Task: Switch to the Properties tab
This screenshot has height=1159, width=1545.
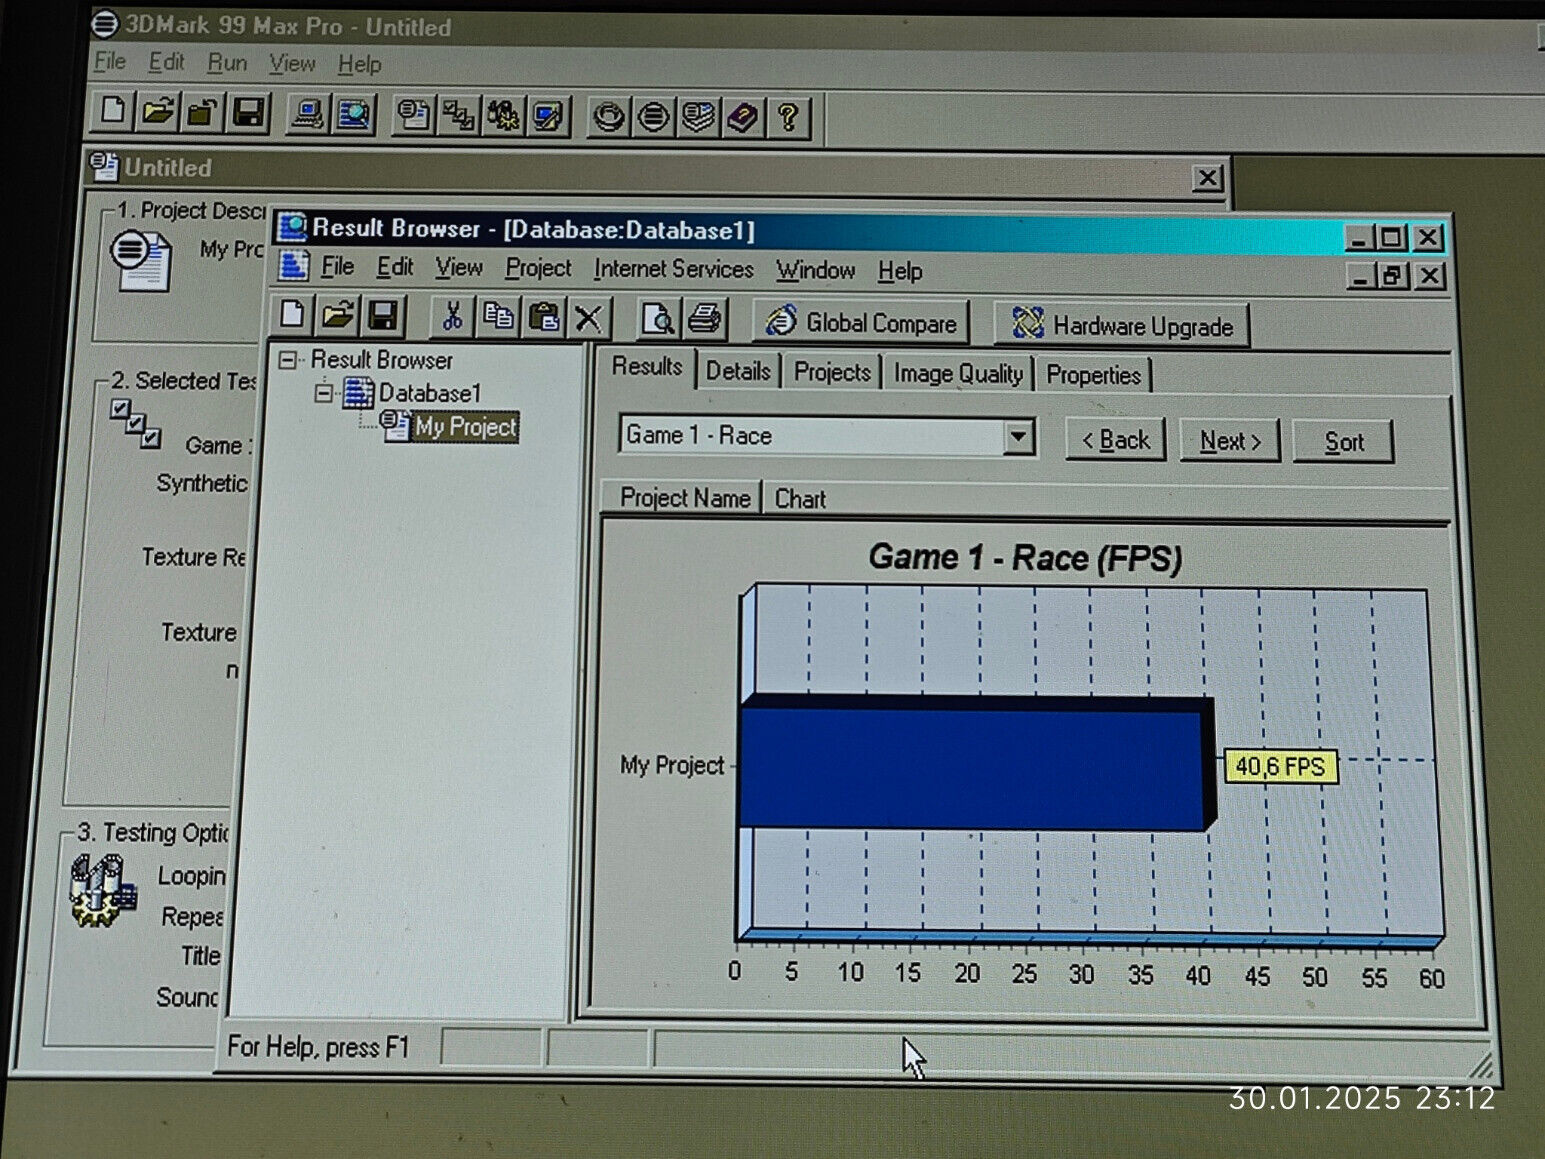Action: [1093, 375]
